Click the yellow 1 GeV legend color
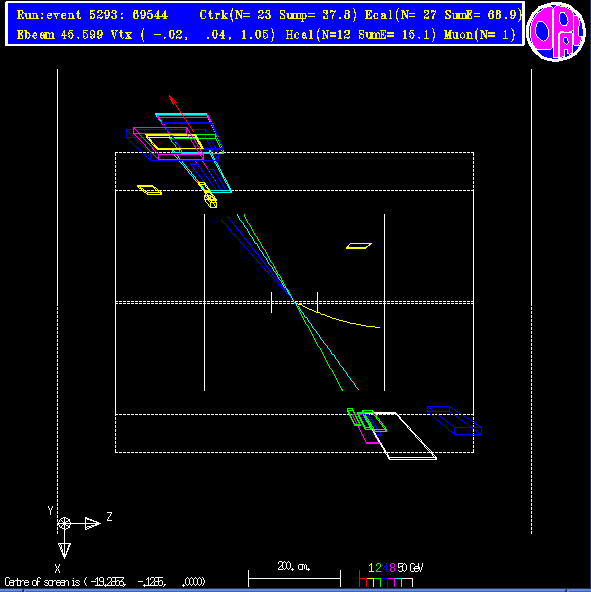The width and height of the screenshot is (591, 592). click(371, 568)
